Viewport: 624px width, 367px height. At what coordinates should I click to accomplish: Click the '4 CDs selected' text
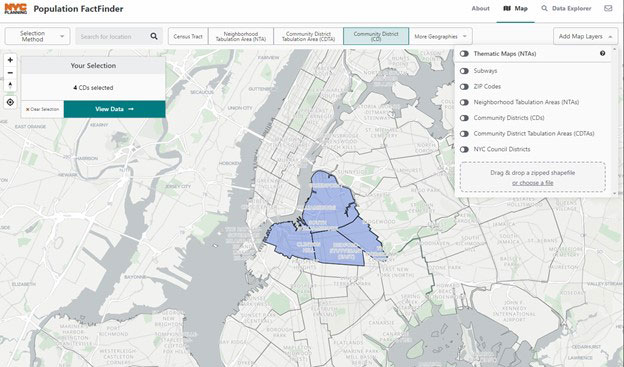click(93, 88)
